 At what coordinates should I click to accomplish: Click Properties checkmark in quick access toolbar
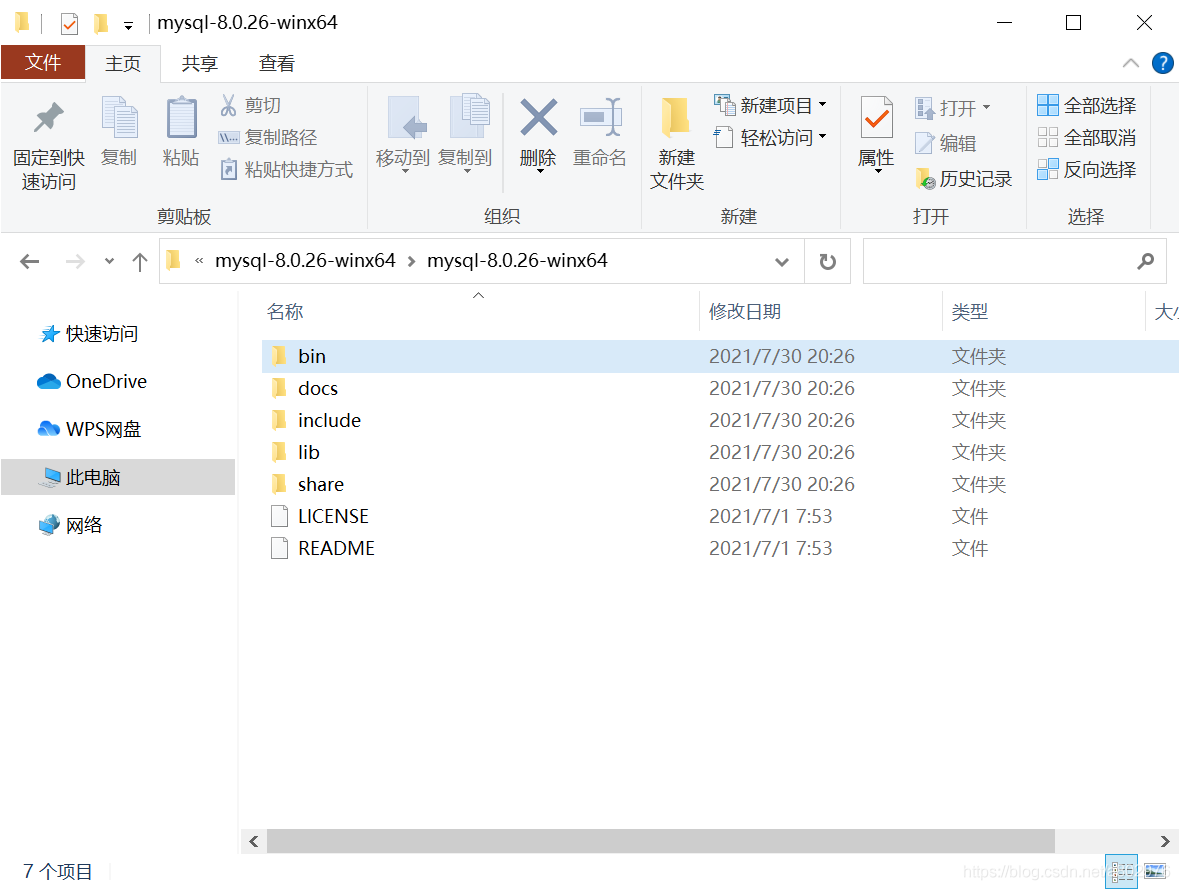pos(69,24)
